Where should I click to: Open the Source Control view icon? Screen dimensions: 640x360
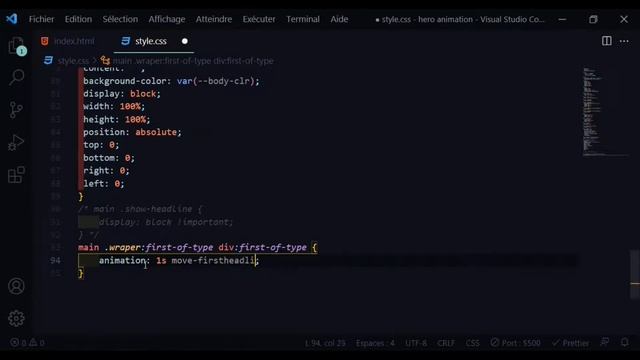(16, 110)
